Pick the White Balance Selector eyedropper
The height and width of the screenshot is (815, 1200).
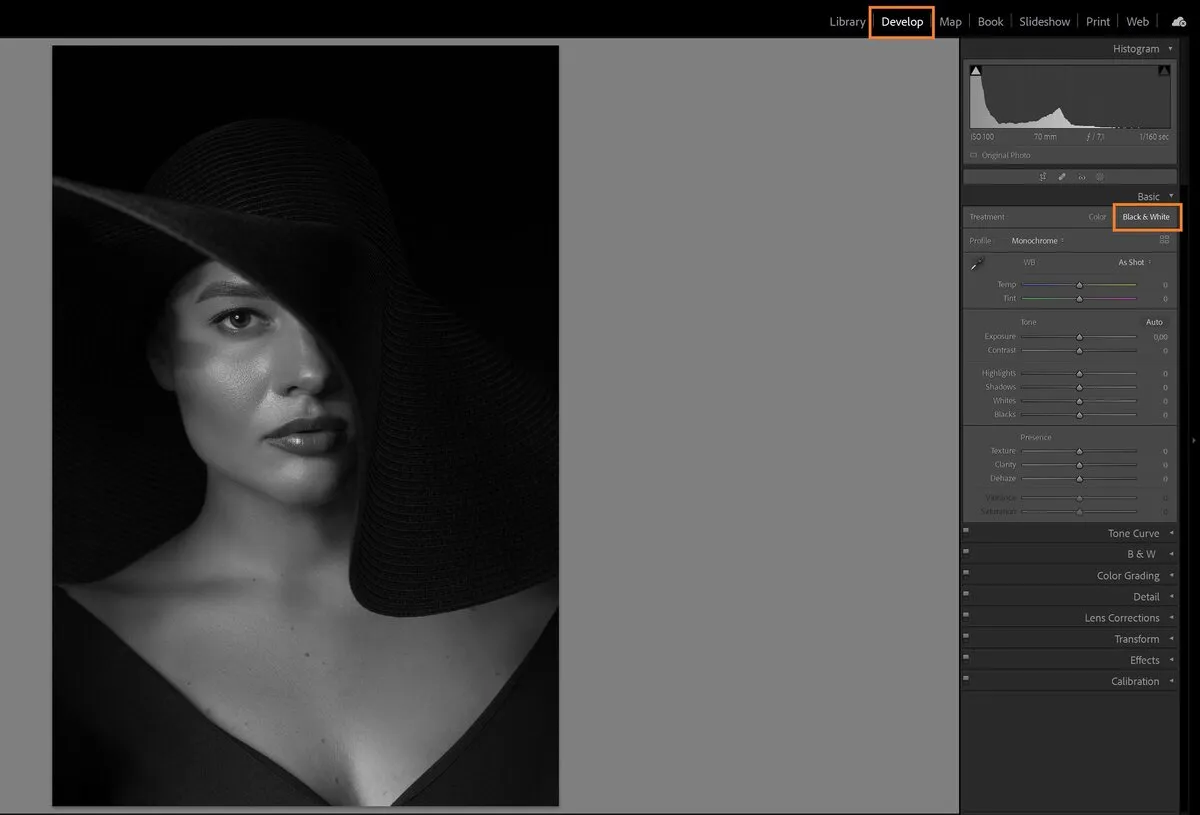click(x=977, y=264)
